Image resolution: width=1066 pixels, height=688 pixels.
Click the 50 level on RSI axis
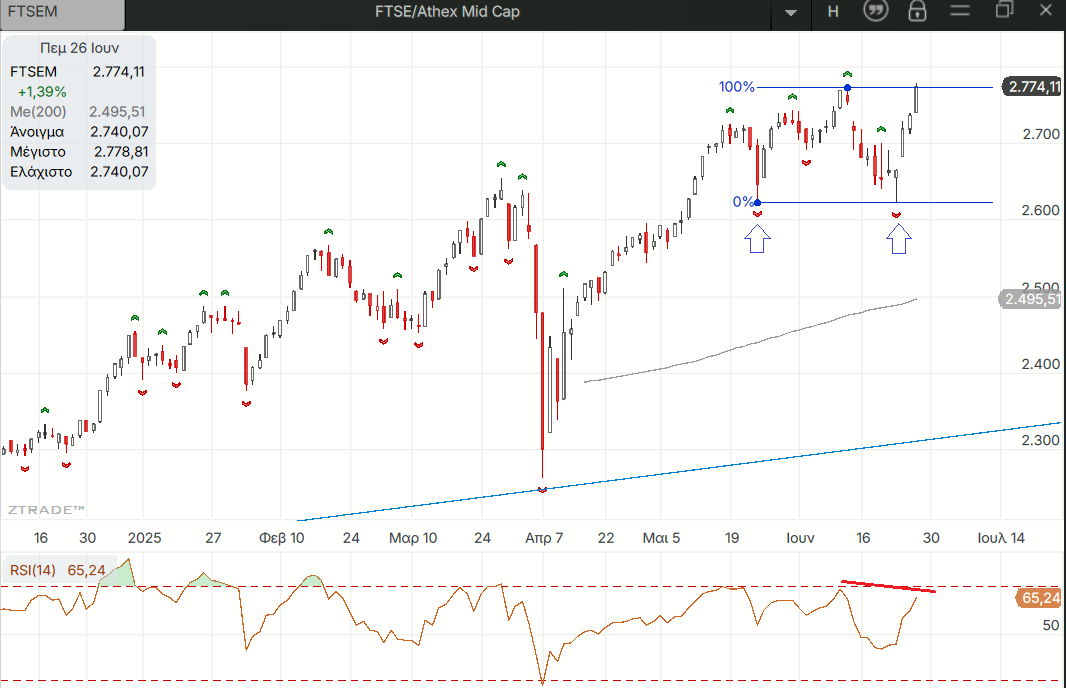click(1050, 625)
